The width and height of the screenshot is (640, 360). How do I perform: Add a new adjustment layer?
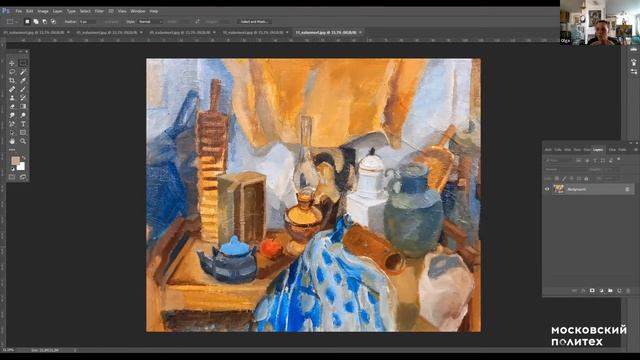(x=601, y=291)
